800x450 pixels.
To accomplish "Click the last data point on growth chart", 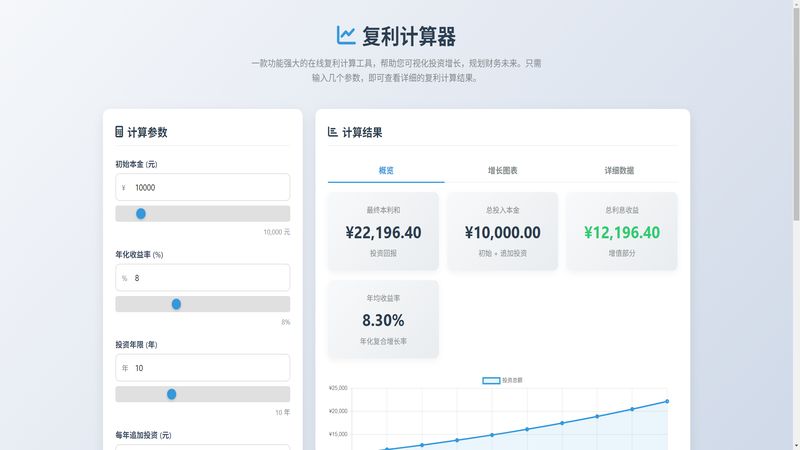I will [x=667, y=401].
